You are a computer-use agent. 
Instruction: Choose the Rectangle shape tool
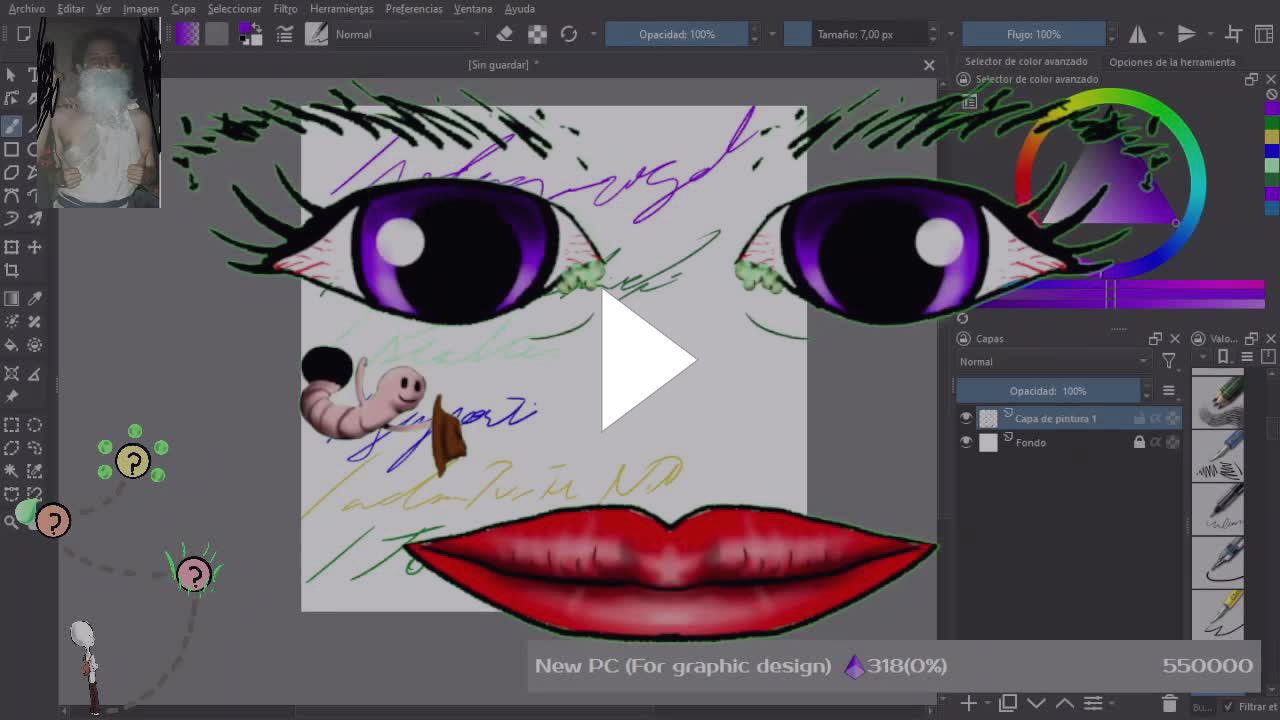pyautogui.click(x=12, y=149)
